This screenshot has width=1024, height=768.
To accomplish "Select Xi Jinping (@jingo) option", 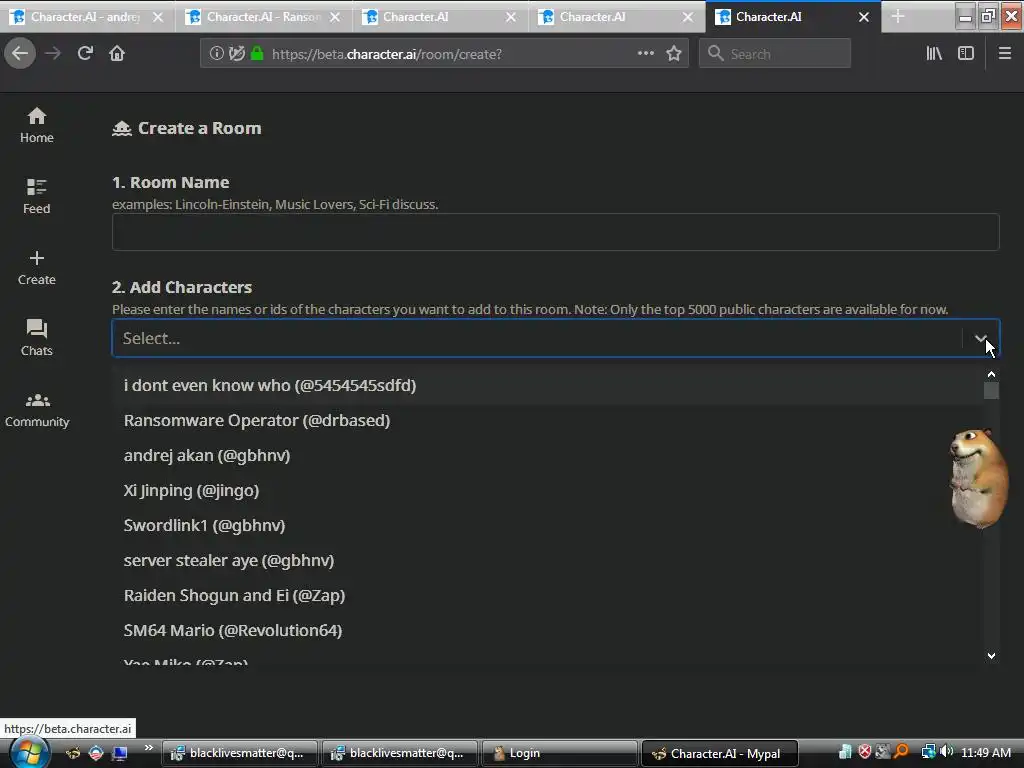I will [x=547, y=490].
